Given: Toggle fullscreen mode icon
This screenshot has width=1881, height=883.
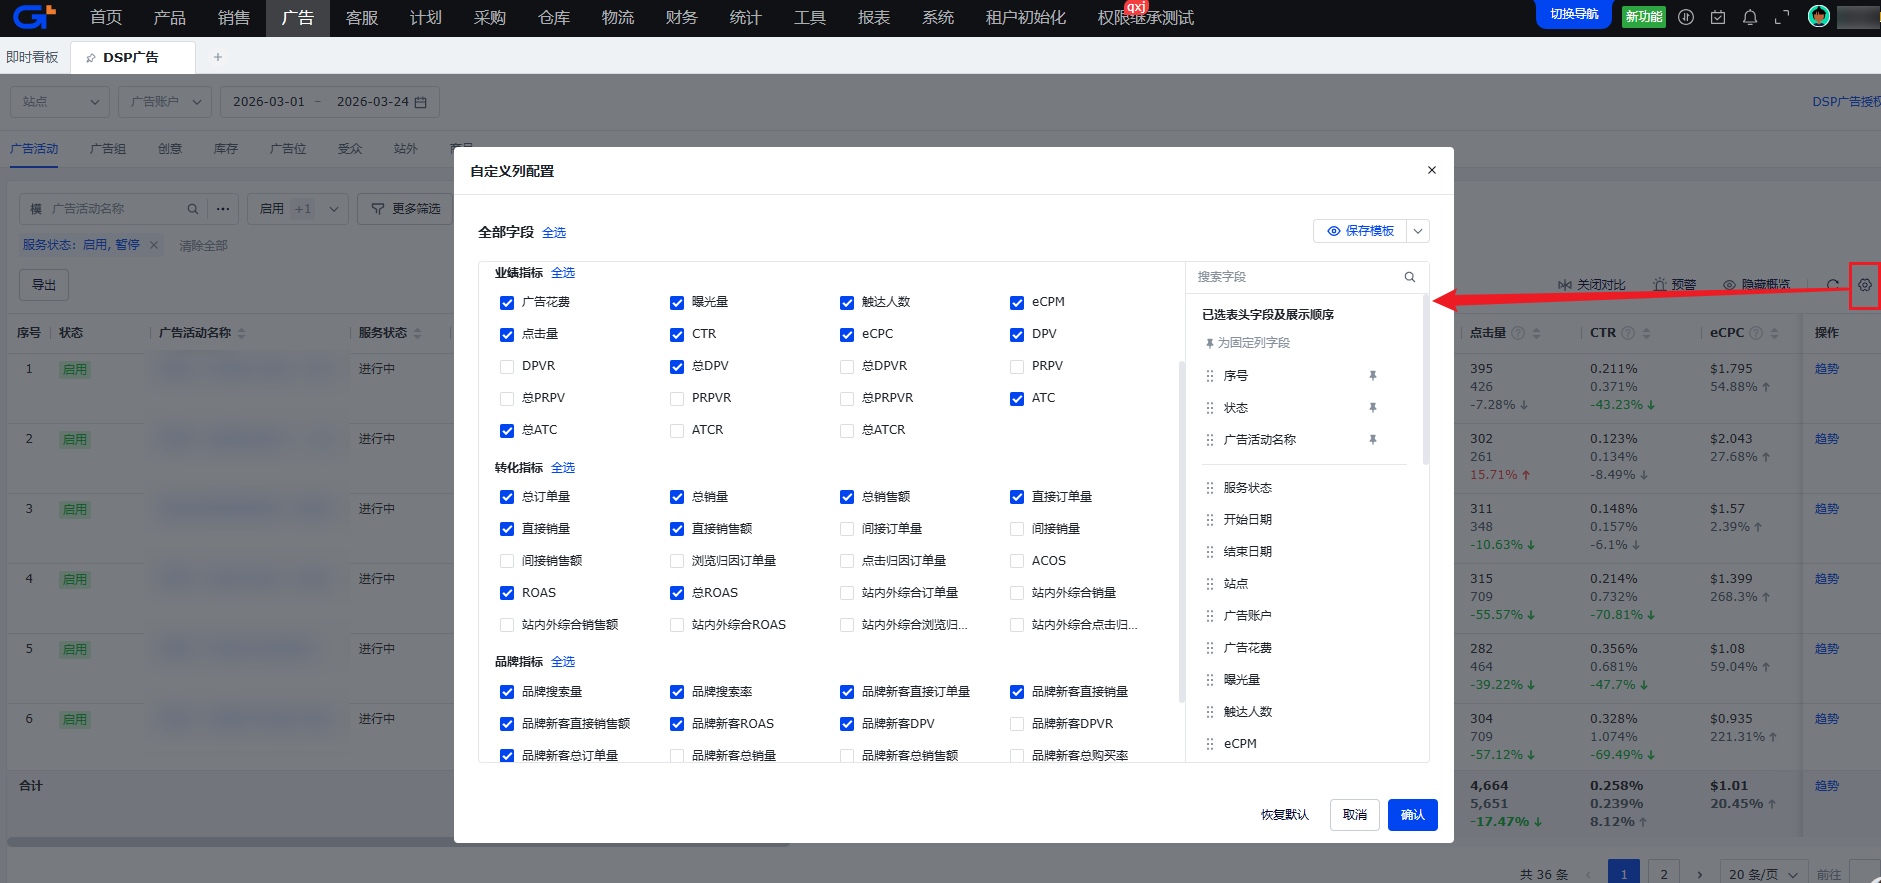Looking at the screenshot, I should click(1782, 17).
